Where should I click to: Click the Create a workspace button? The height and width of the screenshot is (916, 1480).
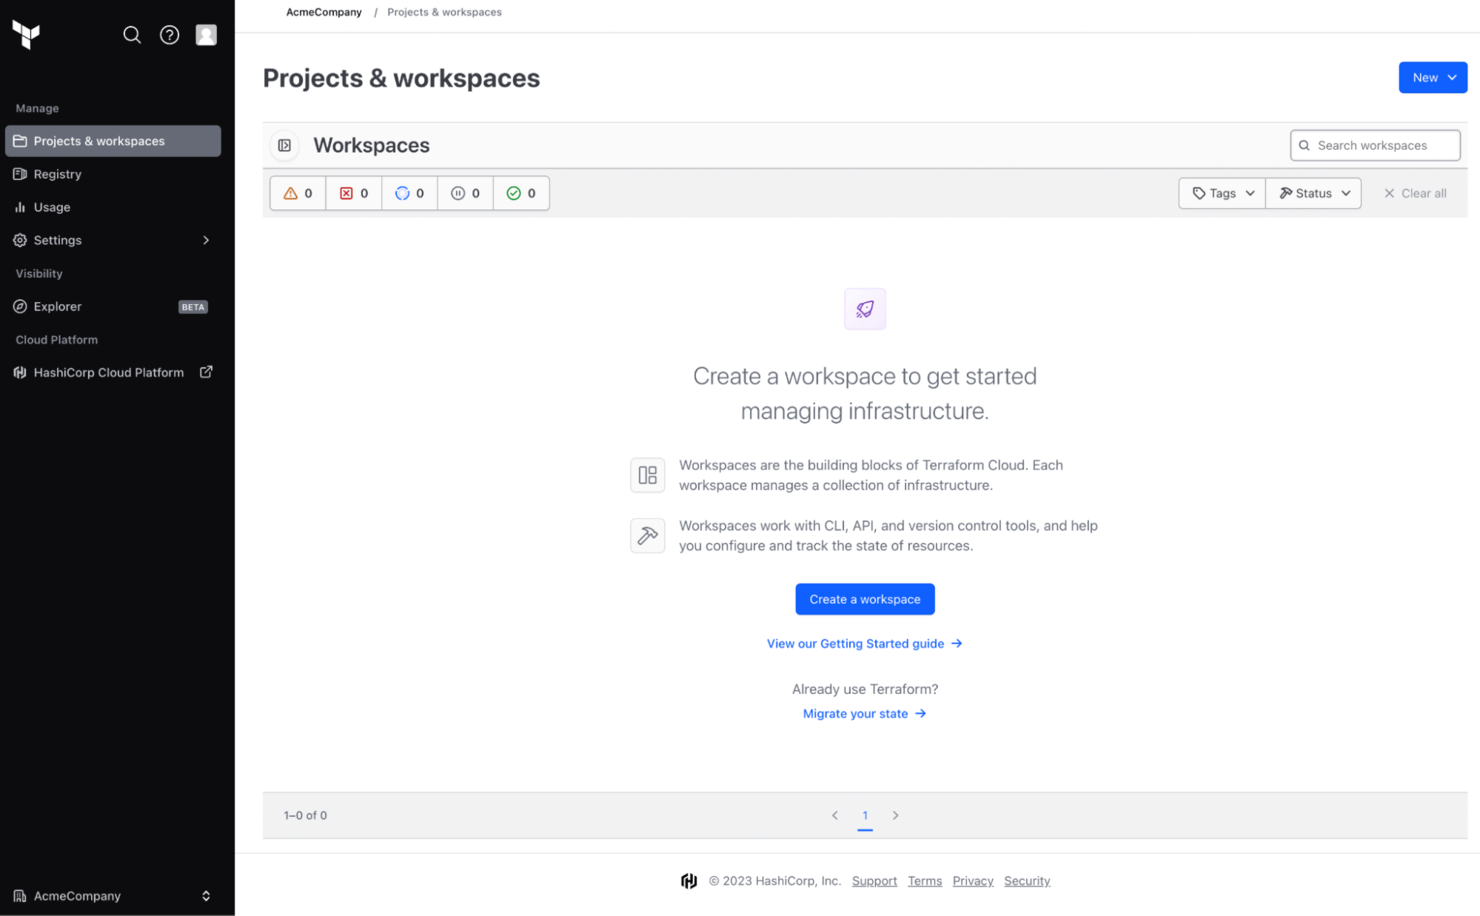(865, 599)
